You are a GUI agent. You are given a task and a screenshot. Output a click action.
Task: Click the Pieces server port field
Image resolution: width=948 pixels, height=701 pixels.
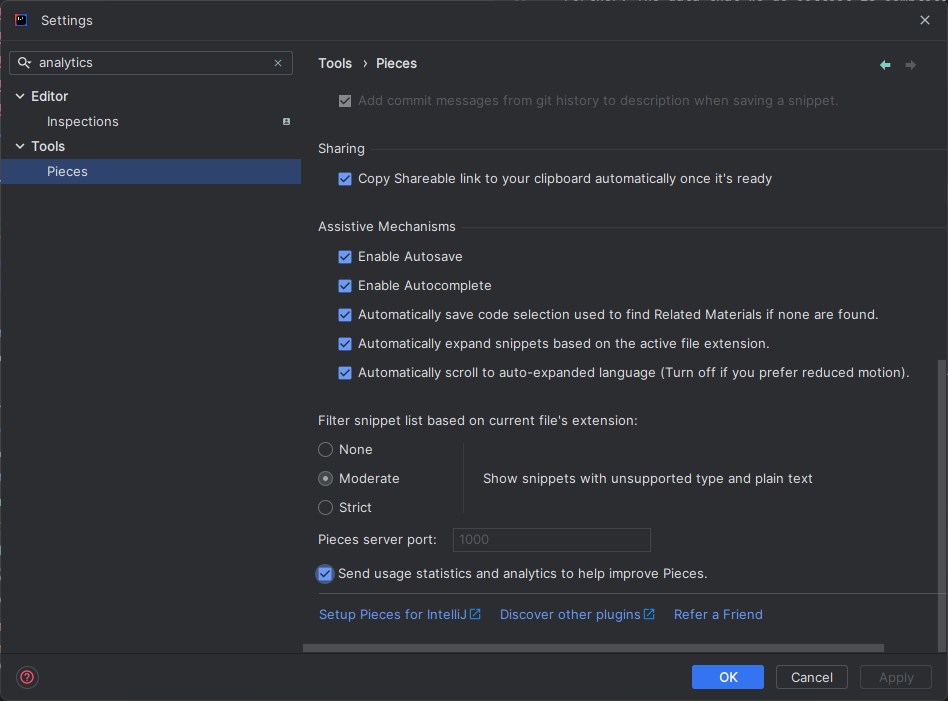[x=551, y=540]
